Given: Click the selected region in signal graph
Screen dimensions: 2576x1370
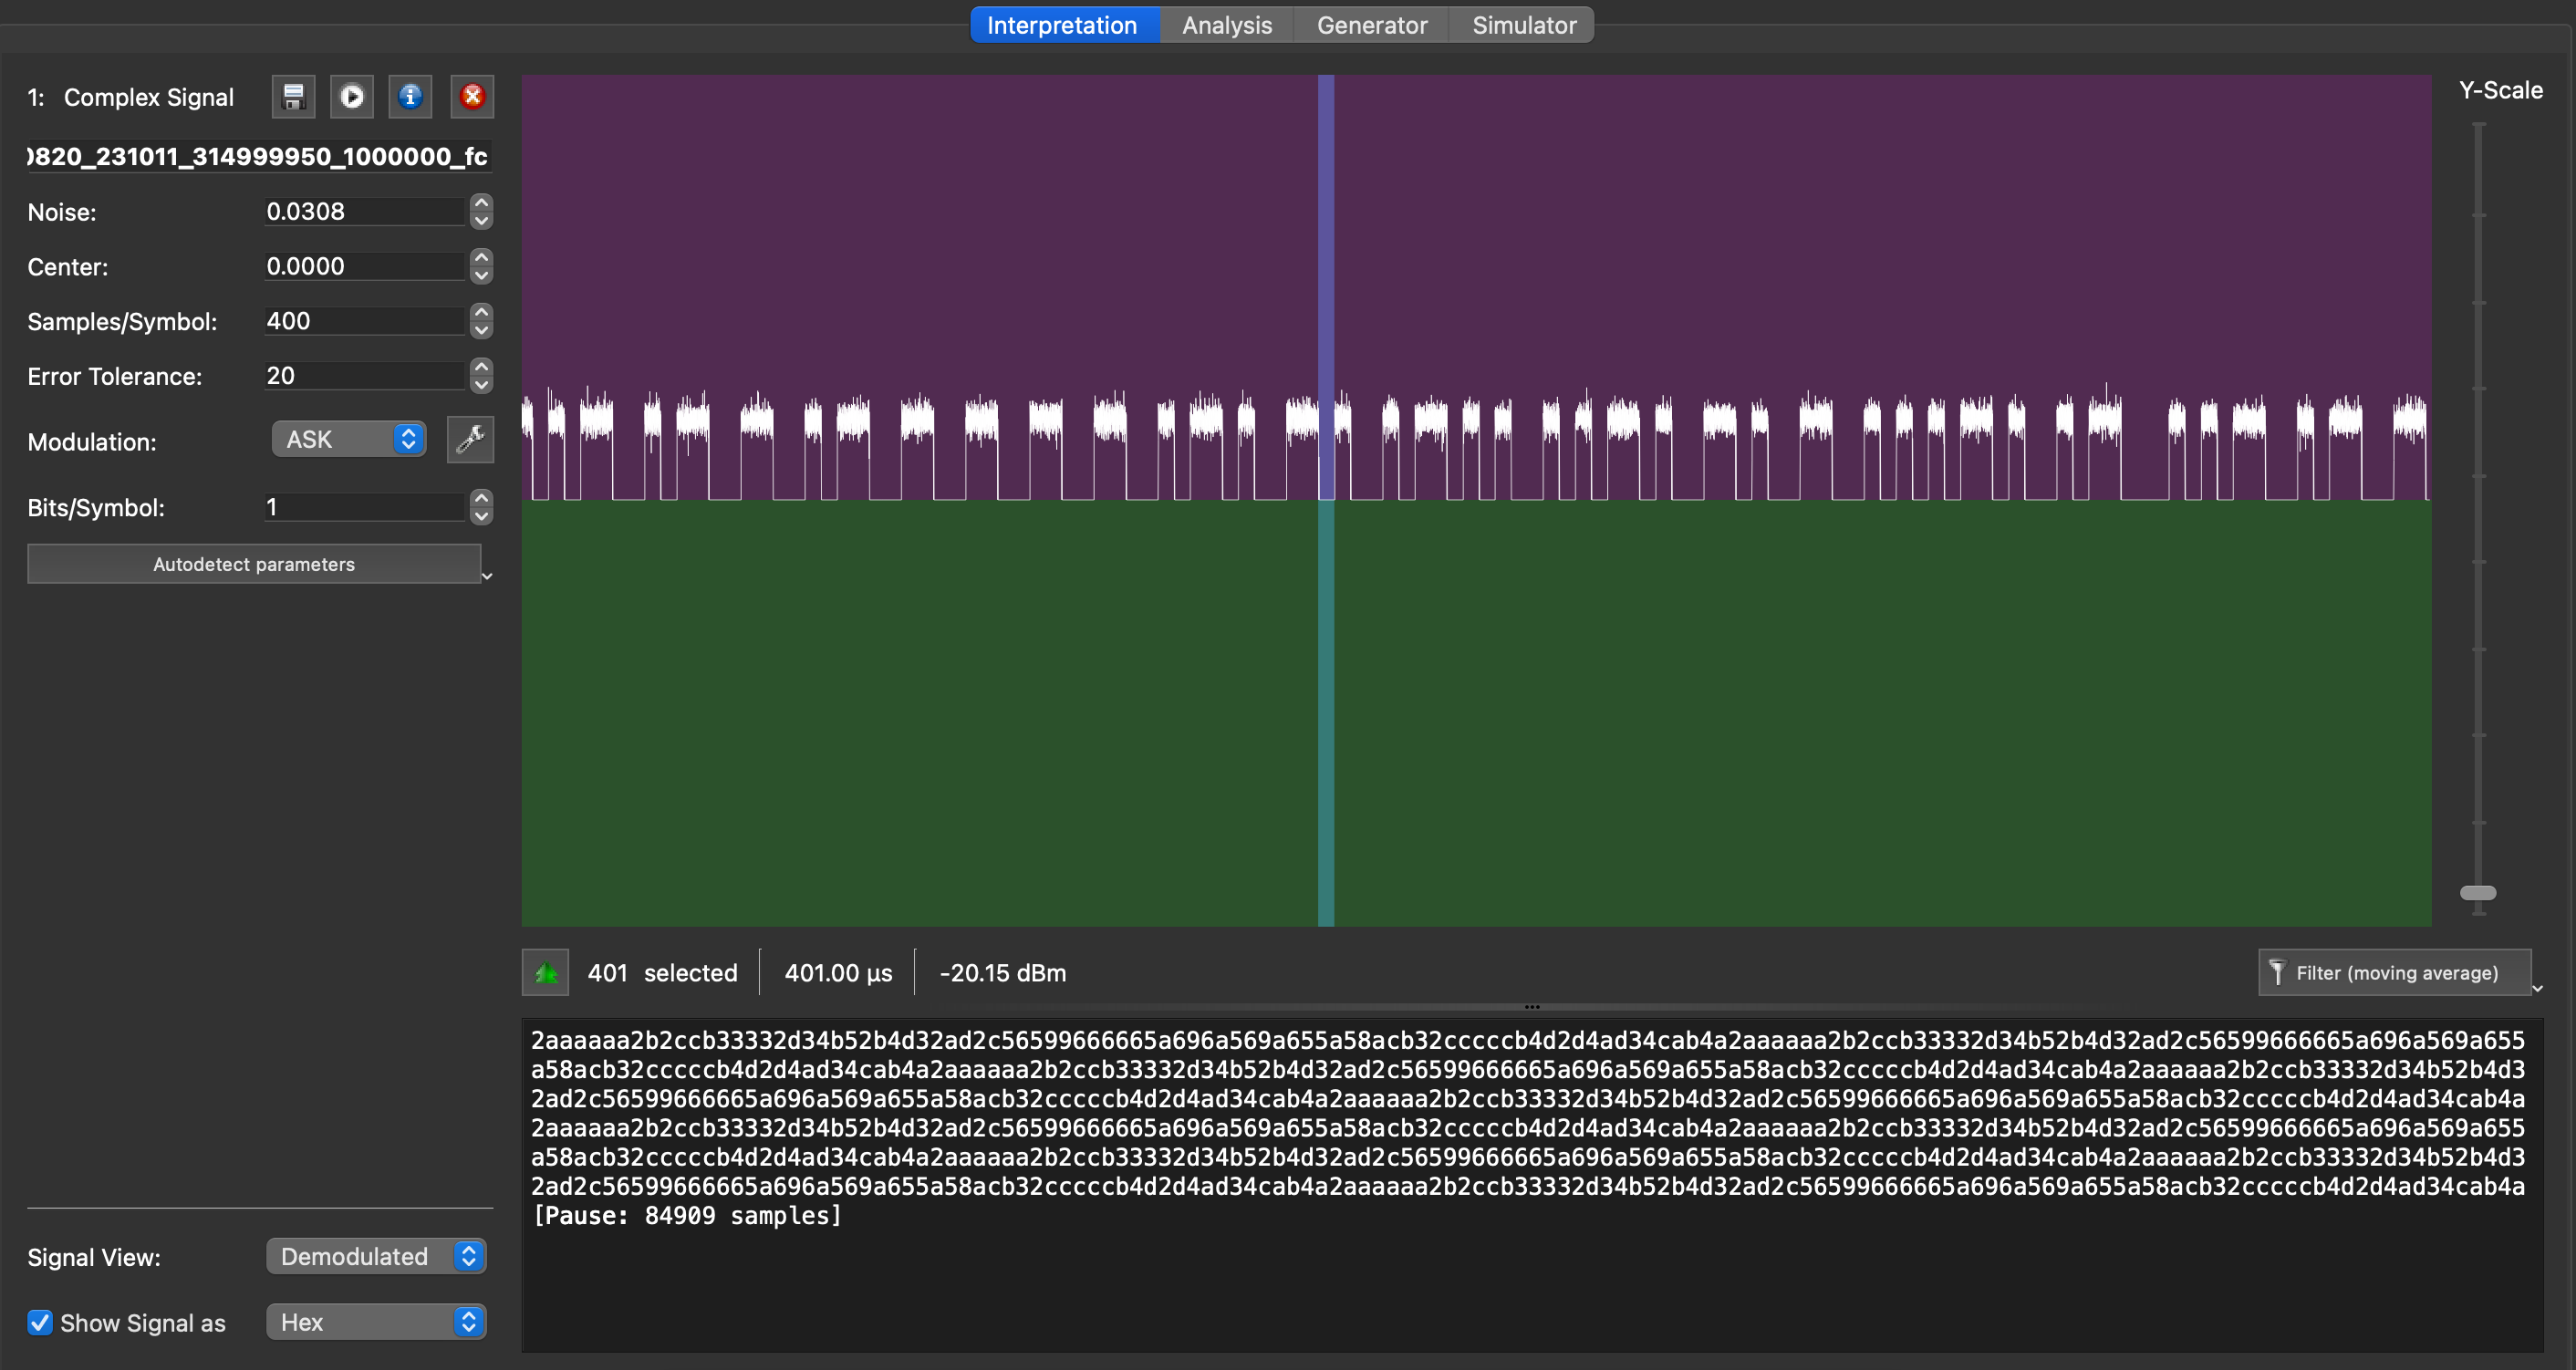Looking at the screenshot, I should tap(1326, 500).
